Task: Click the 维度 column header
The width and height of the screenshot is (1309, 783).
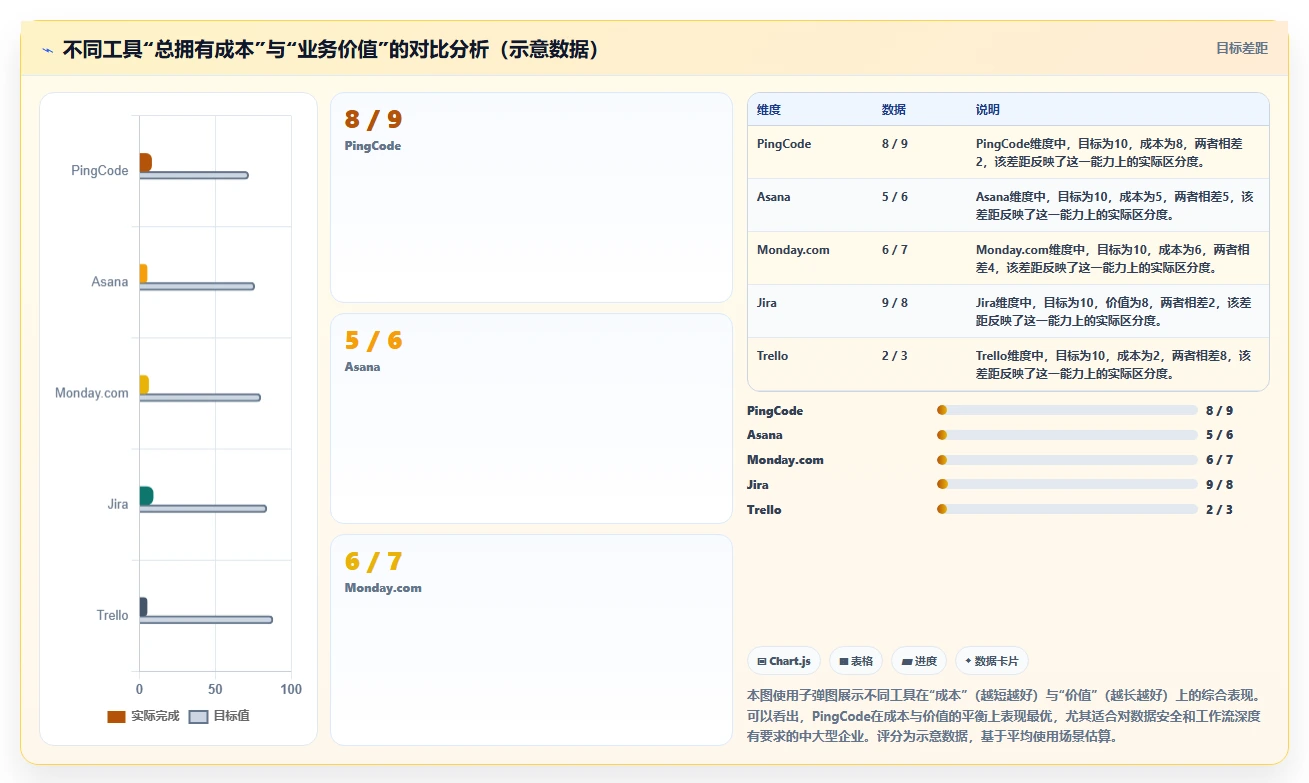Action: pos(769,109)
